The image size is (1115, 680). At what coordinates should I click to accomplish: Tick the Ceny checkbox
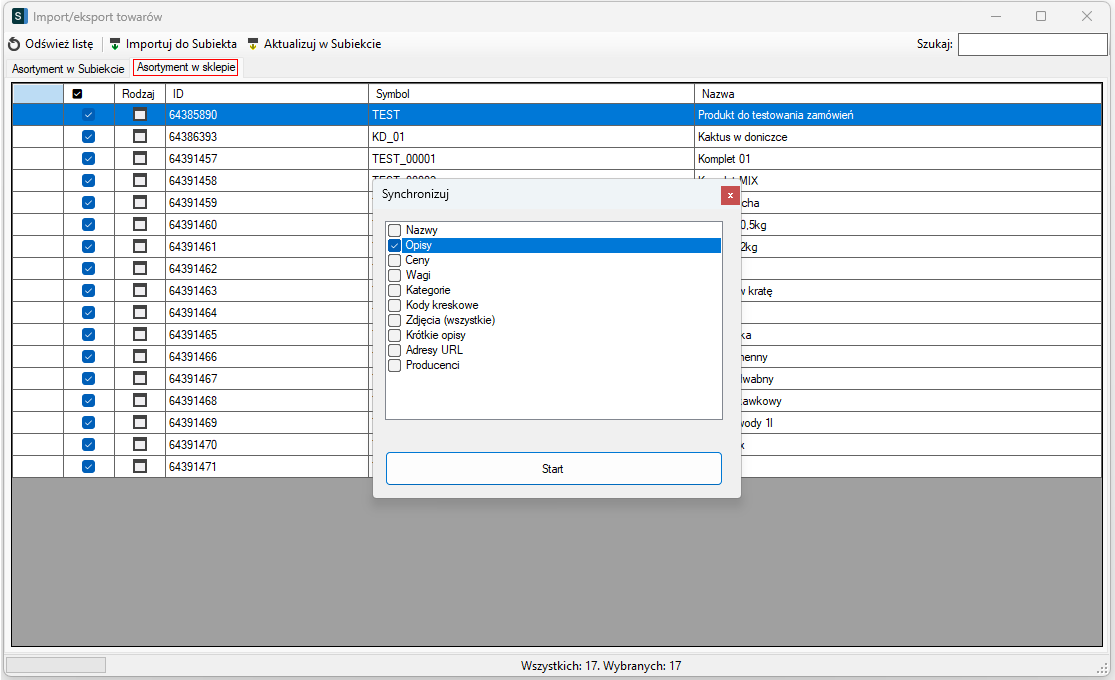[x=395, y=261]
